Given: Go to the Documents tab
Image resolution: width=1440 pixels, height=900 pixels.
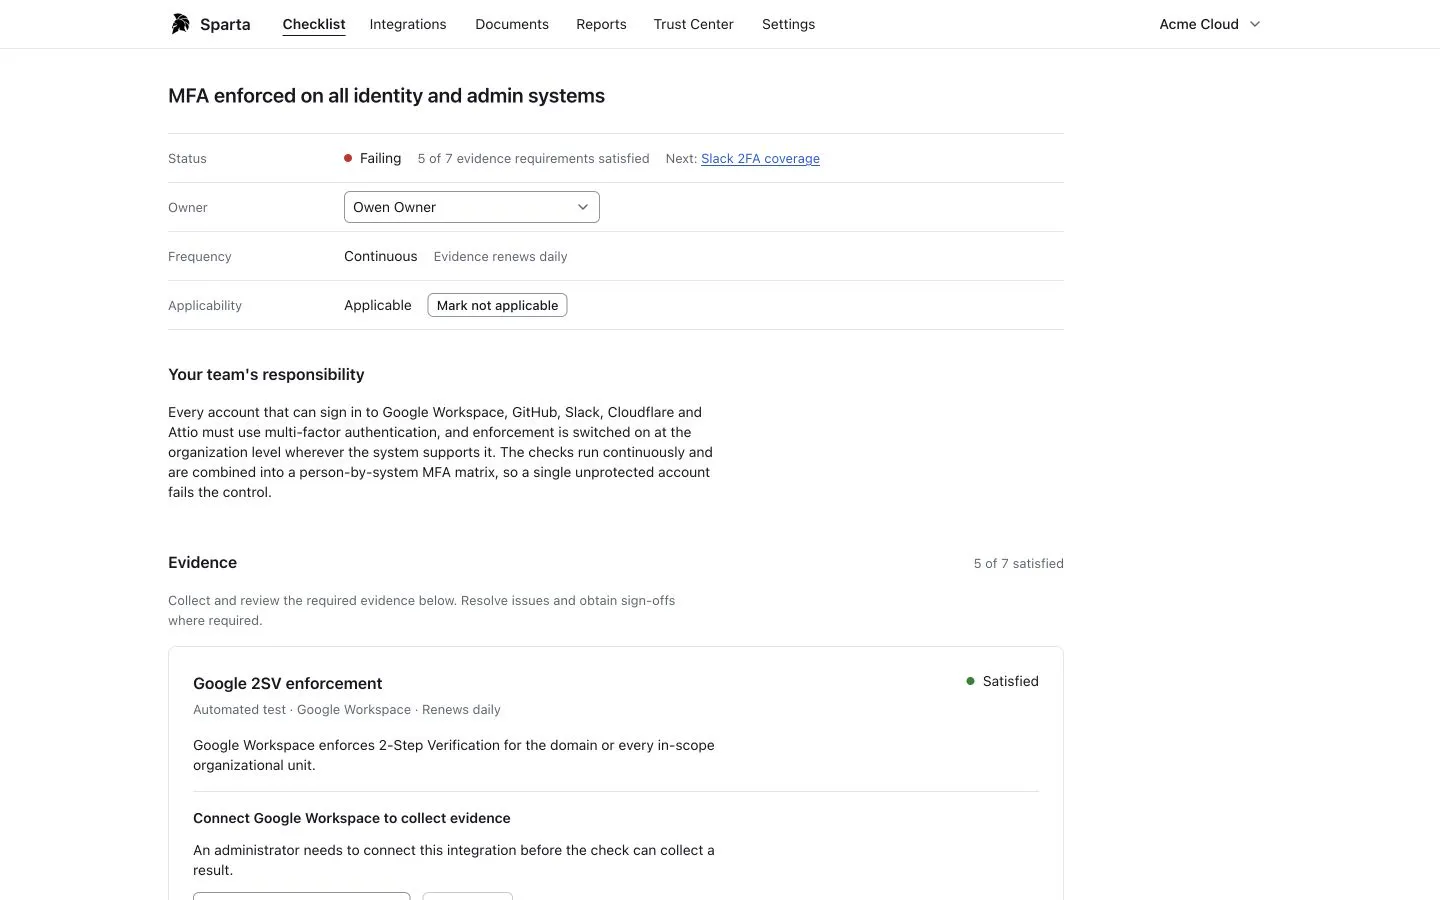Looking at the screenshot, I should coord(512,24).
